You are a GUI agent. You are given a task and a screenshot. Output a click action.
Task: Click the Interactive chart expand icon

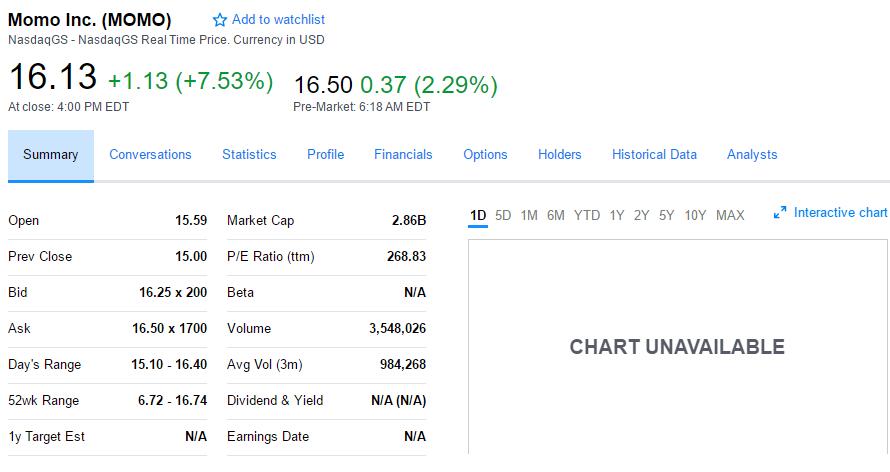coord(780,213)
